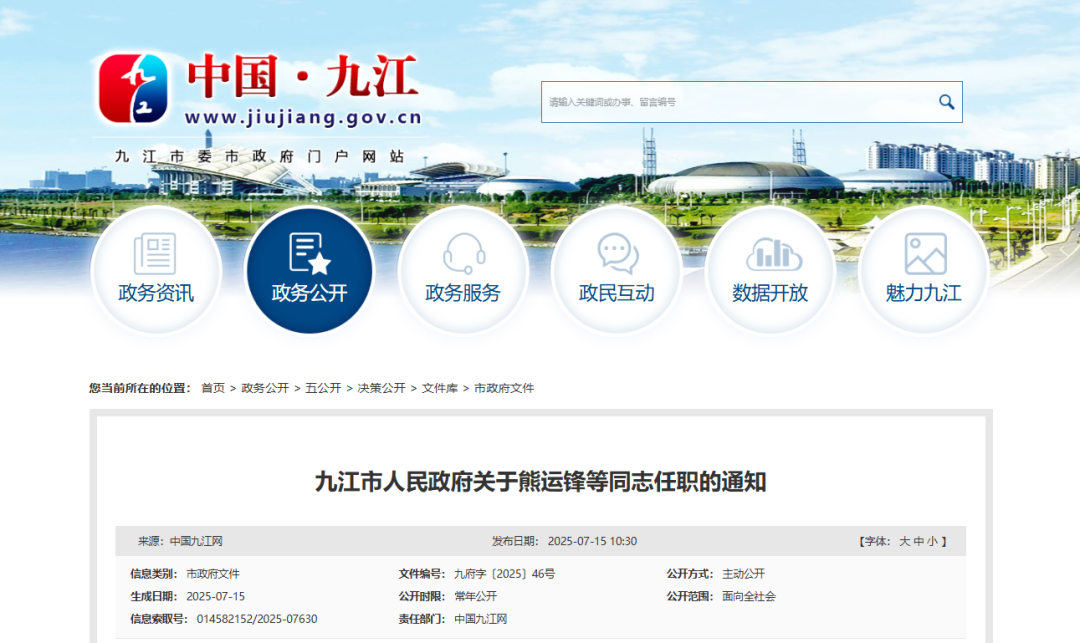Click 常年公开 time limit value
Viewport: 1080px width, 643px height.
(x=475, y=596)
